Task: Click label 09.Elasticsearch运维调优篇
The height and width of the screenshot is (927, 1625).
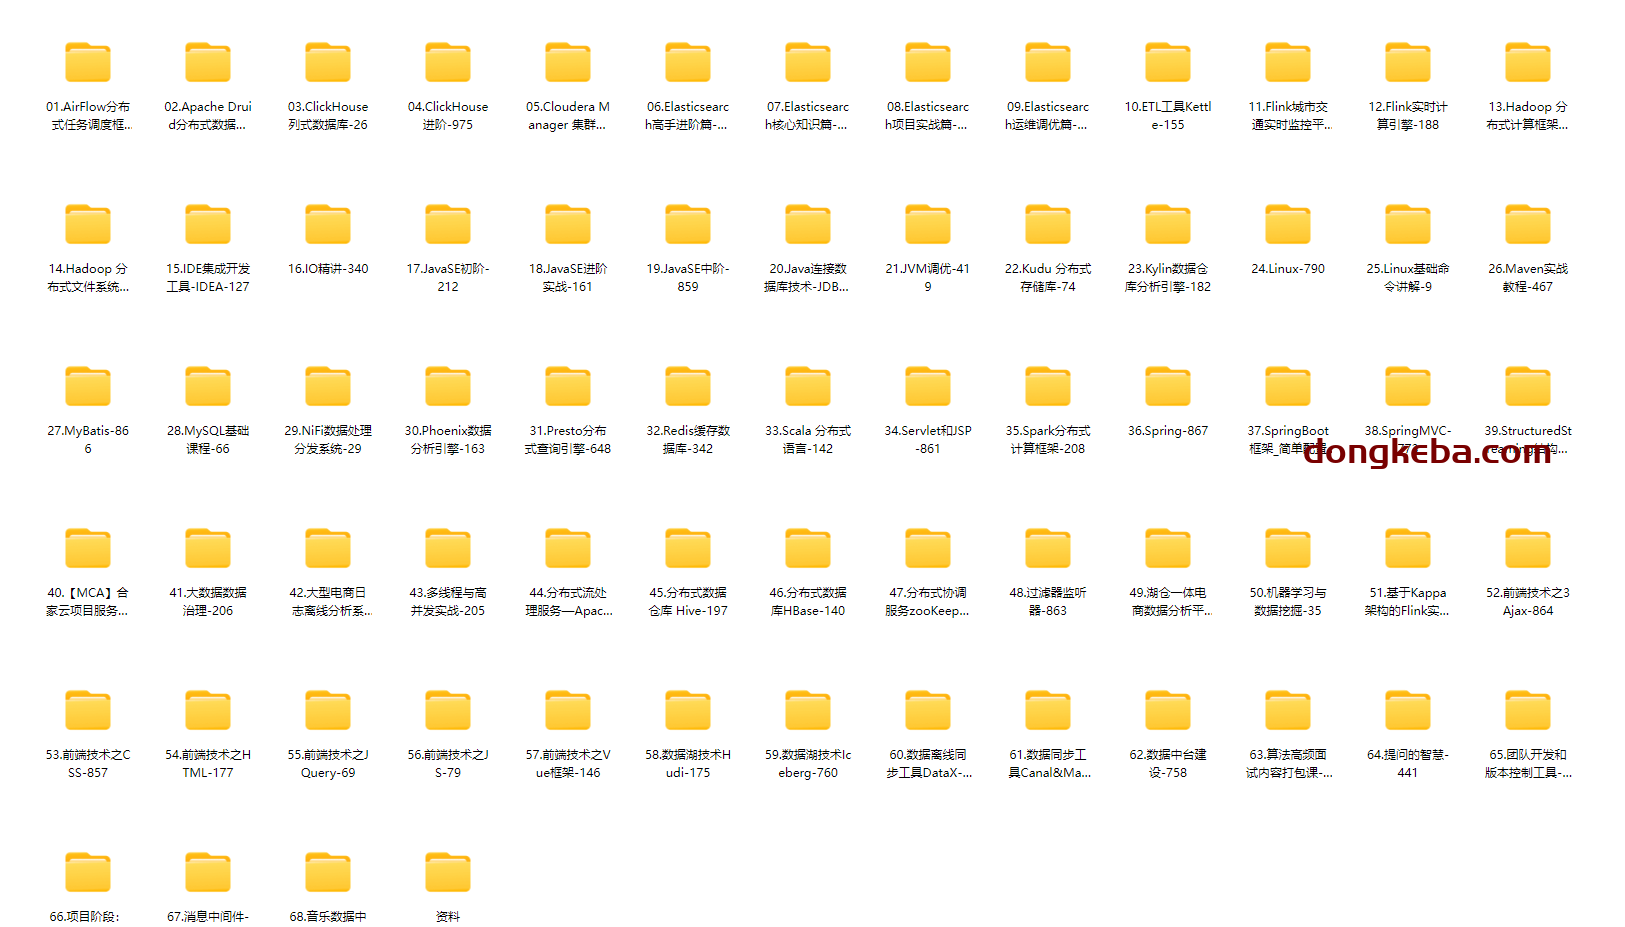Action: [1048, 116]
